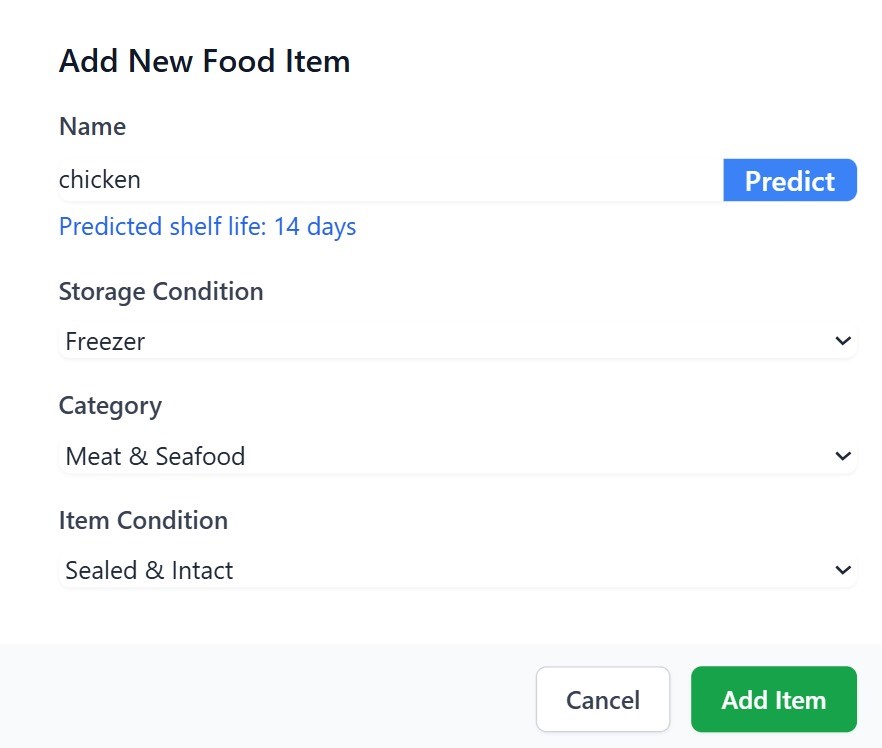Click the Storage Condition label
Viewport: 882px width, 748px height.
[x=161, y=292]
